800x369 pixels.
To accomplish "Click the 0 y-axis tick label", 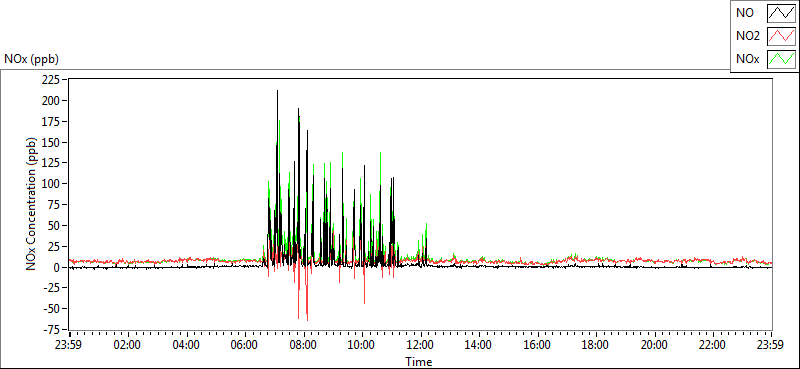I will pos(58,267).
